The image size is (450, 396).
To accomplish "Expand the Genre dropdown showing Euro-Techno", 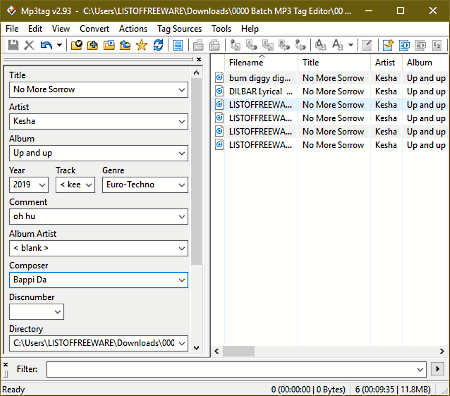I will pos(182,185).
